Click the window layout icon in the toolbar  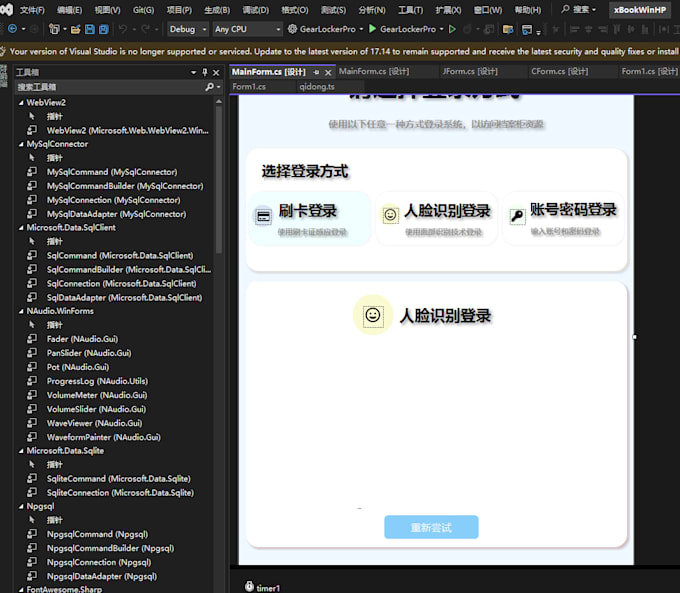526,29
